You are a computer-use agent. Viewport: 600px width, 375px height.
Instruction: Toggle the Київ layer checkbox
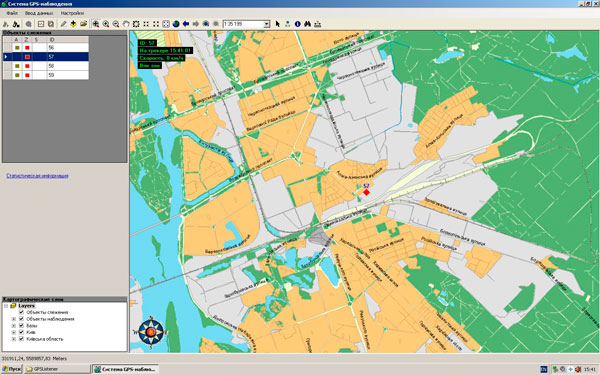coord(21,332)
